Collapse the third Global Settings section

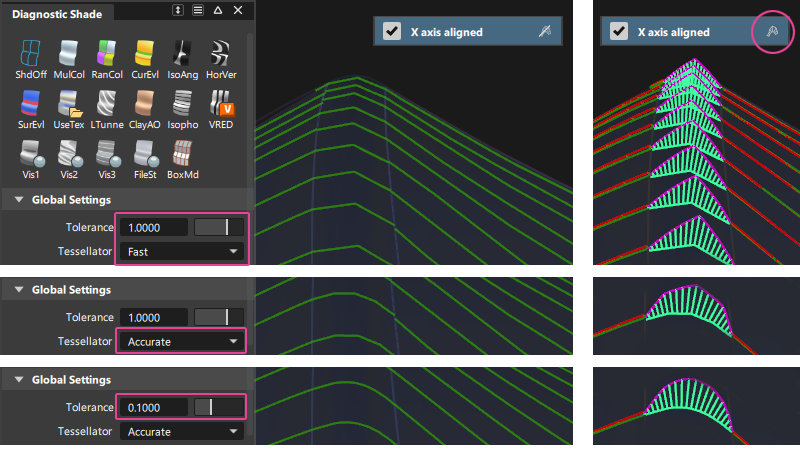pyautogui.click(x=19, y=380)
